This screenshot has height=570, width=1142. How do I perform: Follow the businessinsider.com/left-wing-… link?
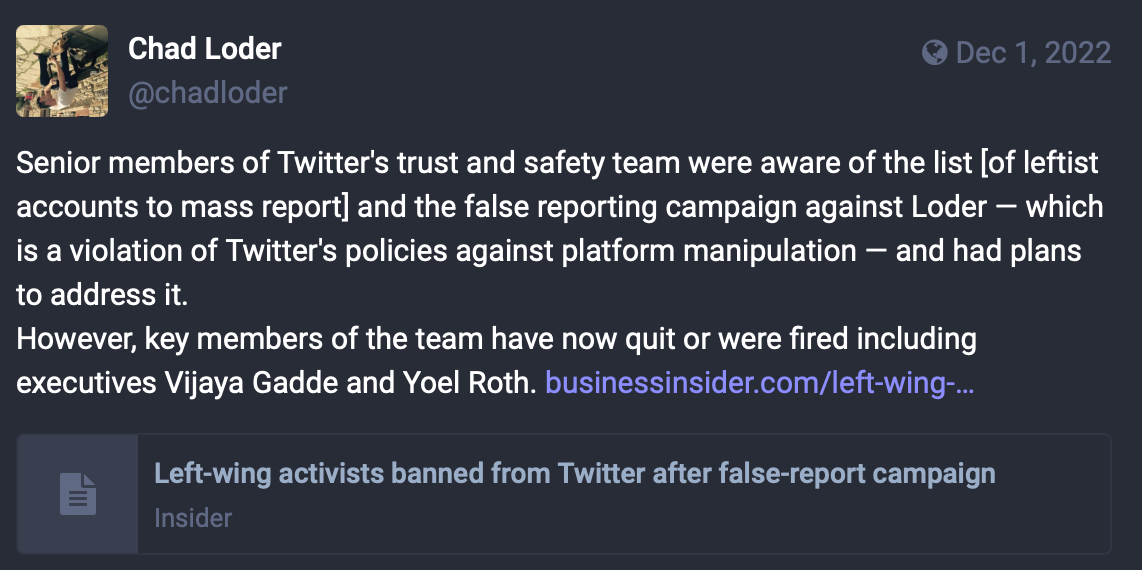(x=760, y=382)
